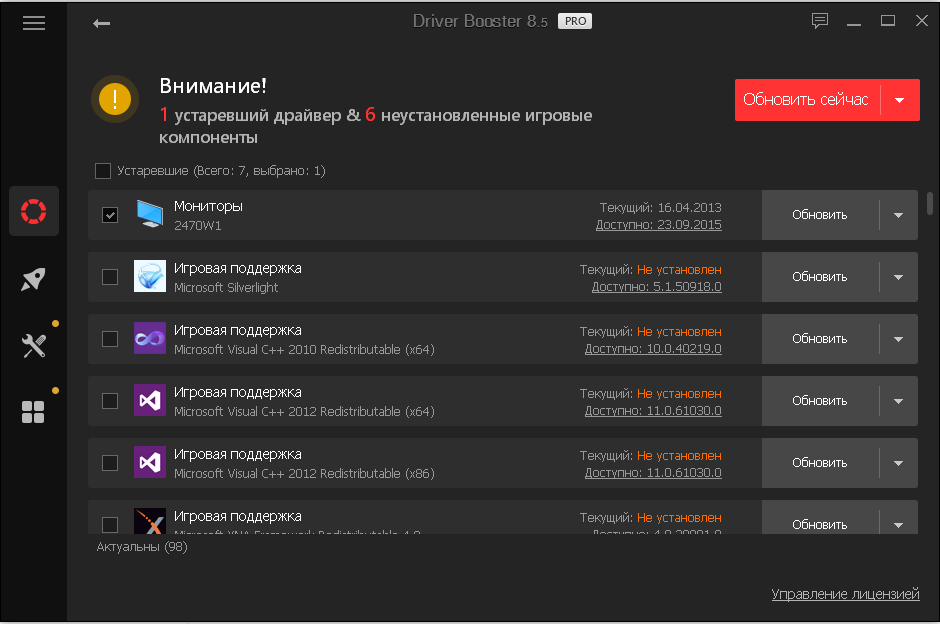This screenshot has width=940, height=624.
Task: Check the Visual C++ 2012 (x64) checkbox
Action: [x=110, y=400]
